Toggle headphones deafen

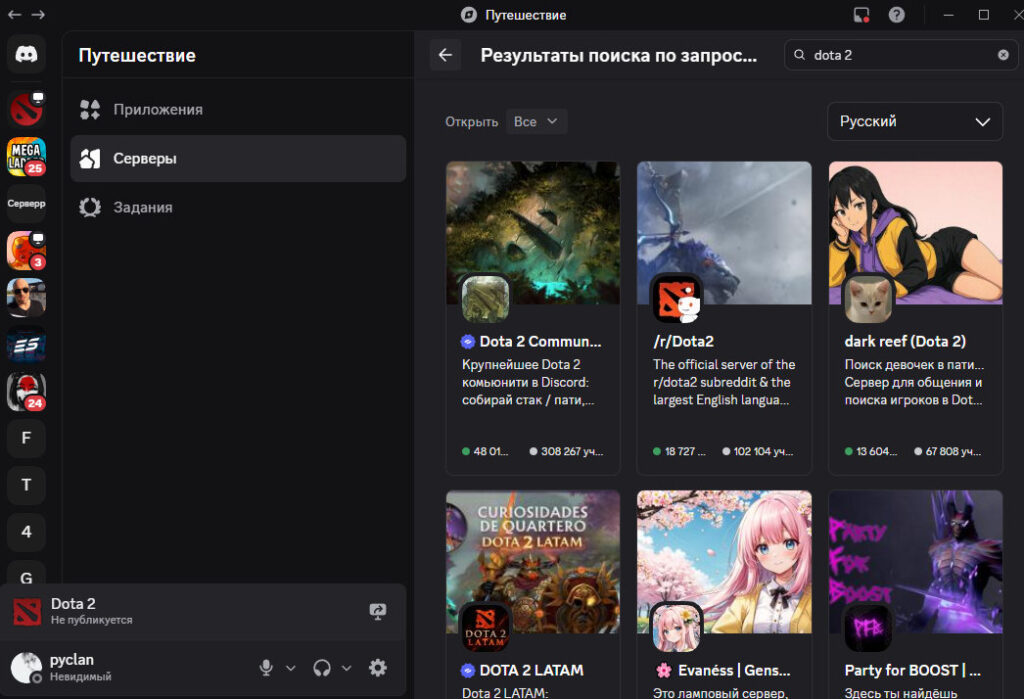[321, 668]
